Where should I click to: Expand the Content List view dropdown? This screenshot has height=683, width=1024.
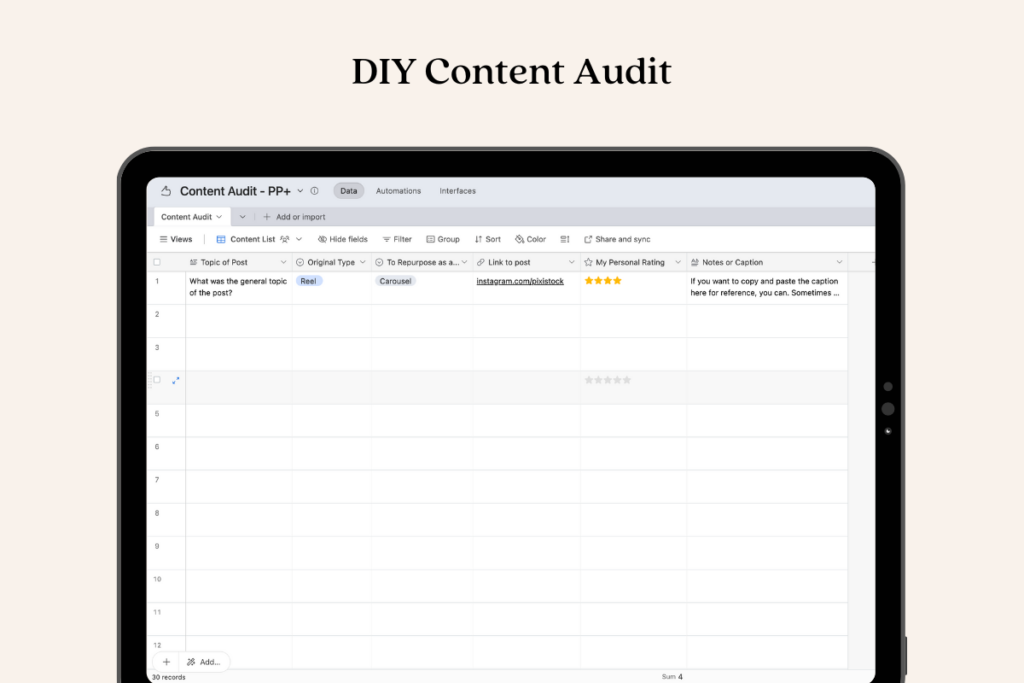point(299,240)
